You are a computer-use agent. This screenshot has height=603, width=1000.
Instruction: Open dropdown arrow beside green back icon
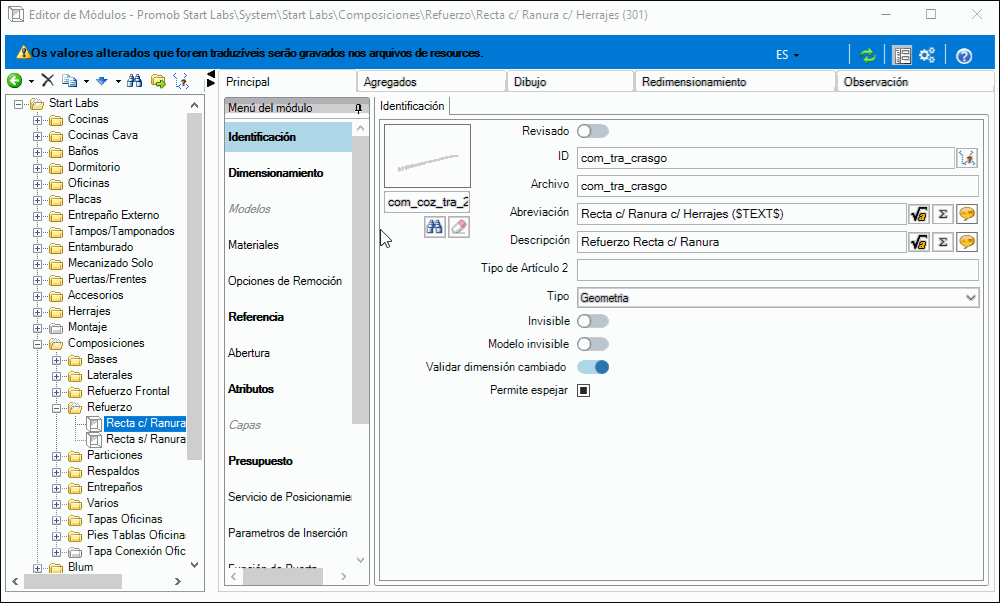(x=31, y=81)
